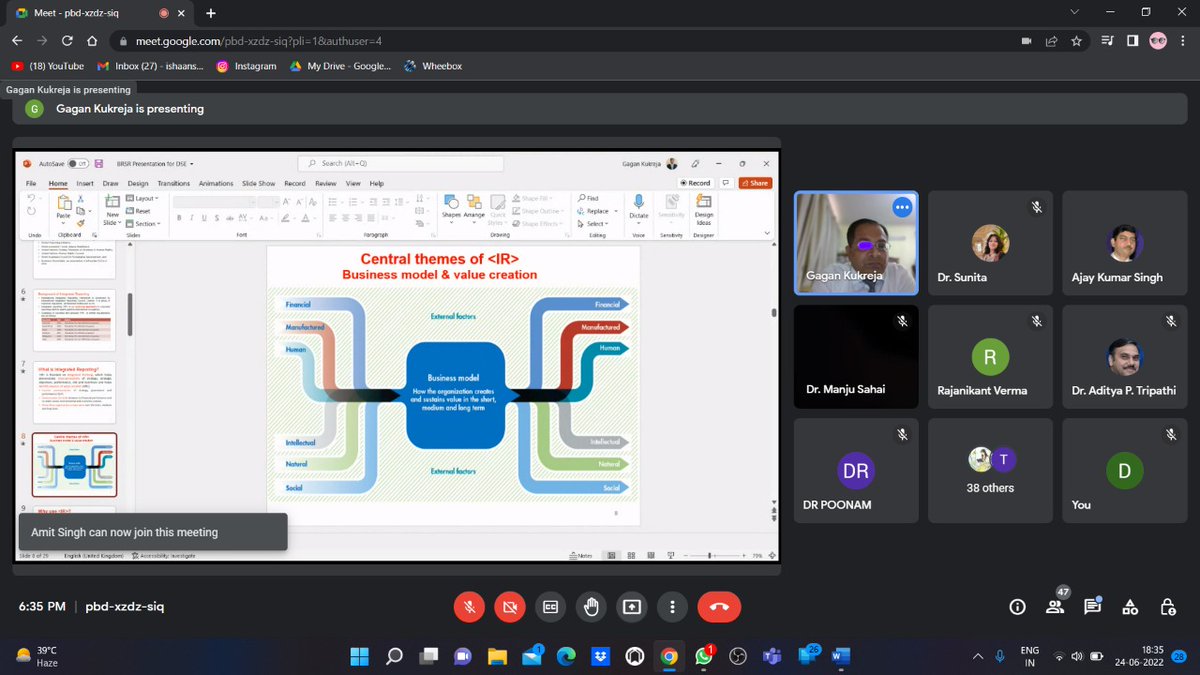Viewport: 1200px width, 675px height.
Task: Switch to the Animations tab
Action: click(216, 184)
